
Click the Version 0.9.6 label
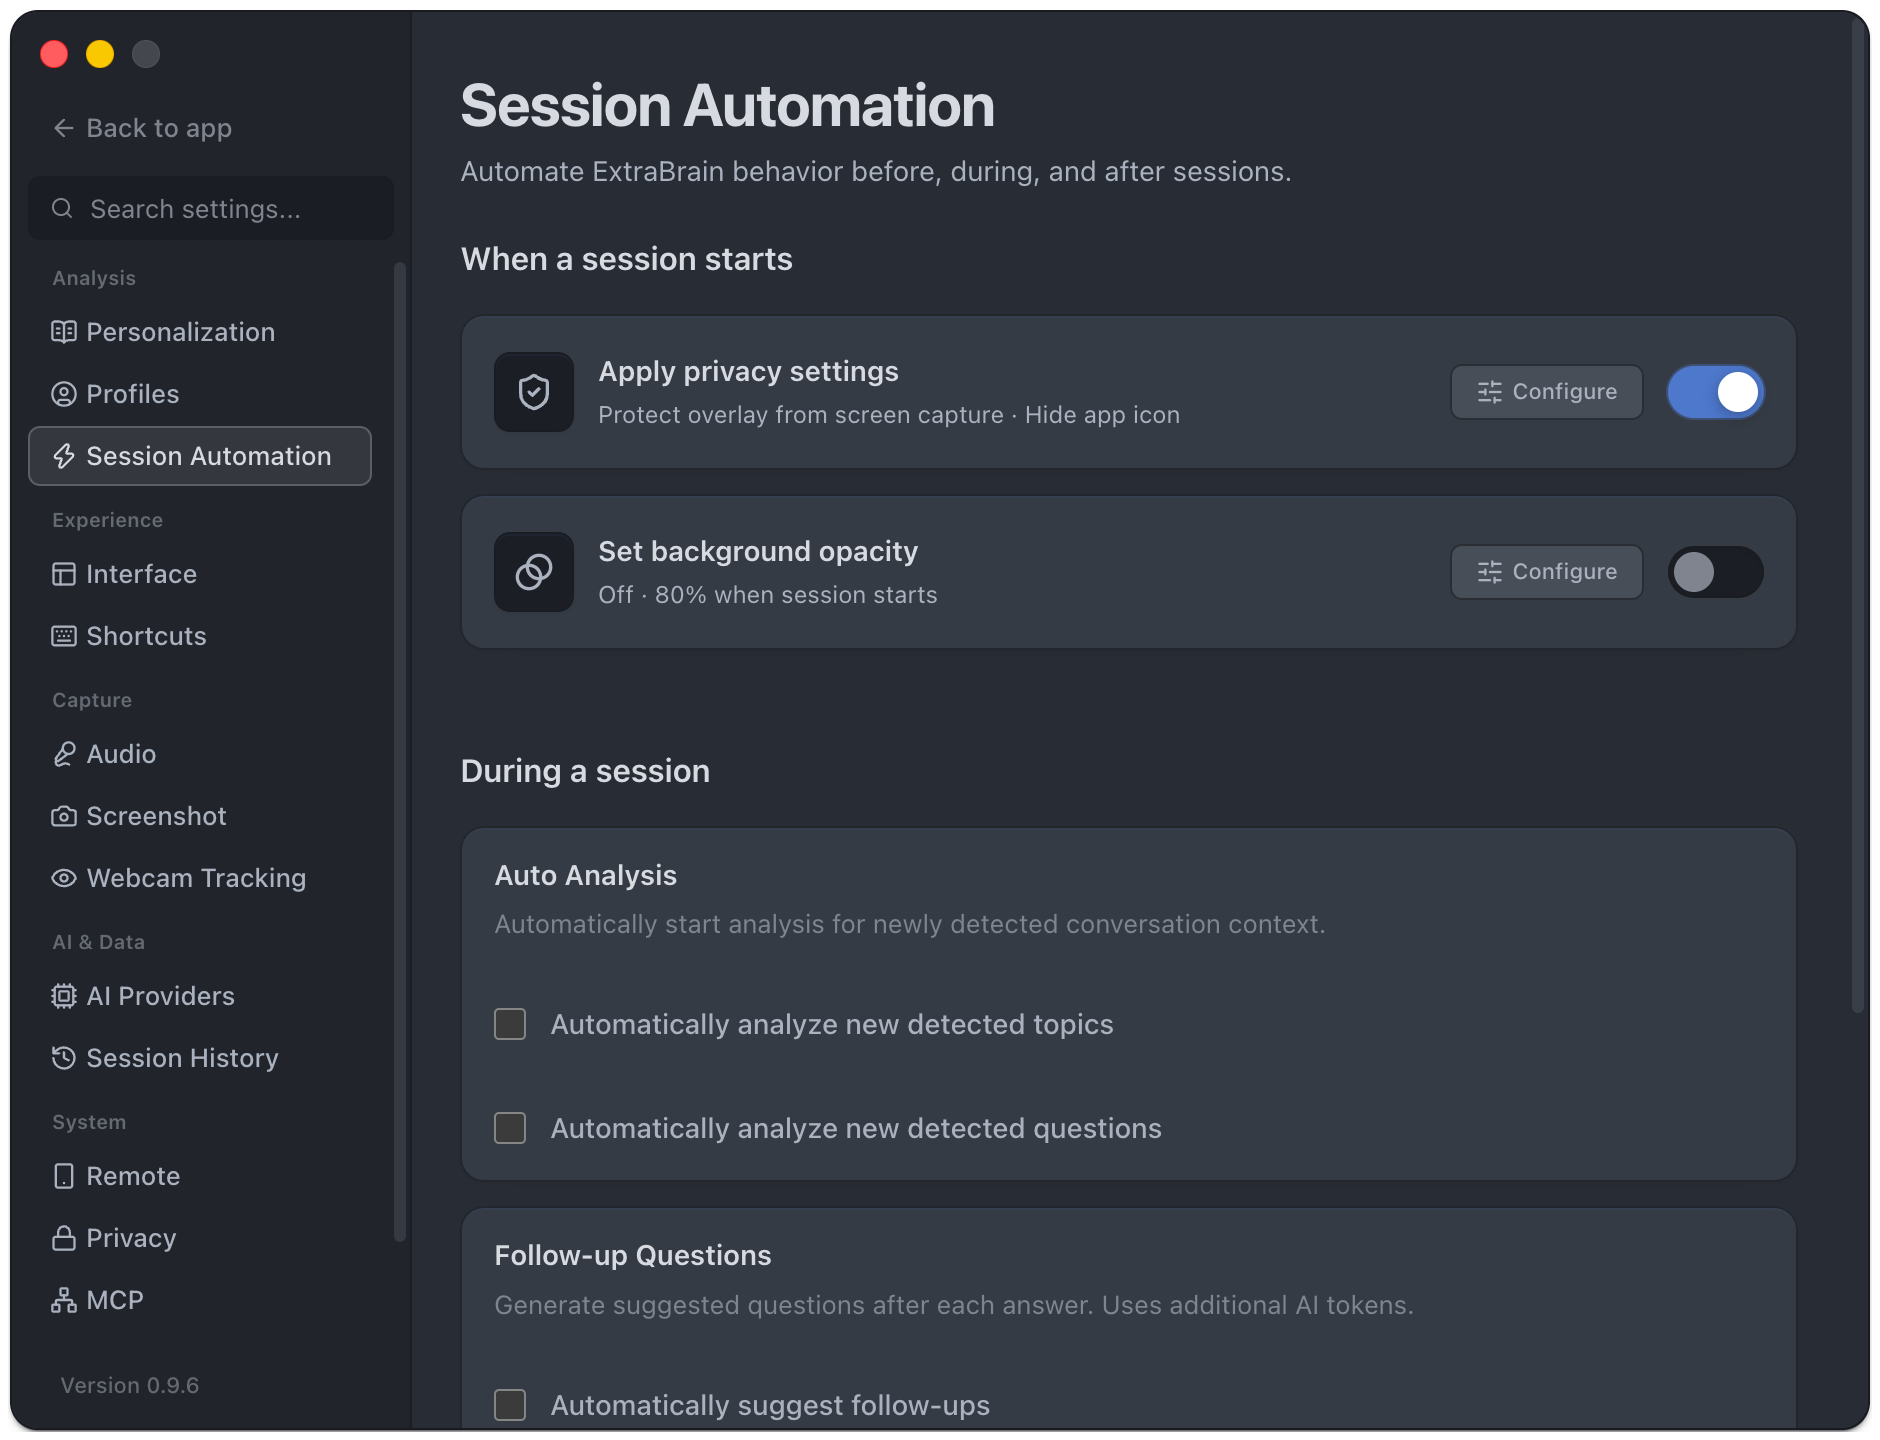tap(130, 1386)
